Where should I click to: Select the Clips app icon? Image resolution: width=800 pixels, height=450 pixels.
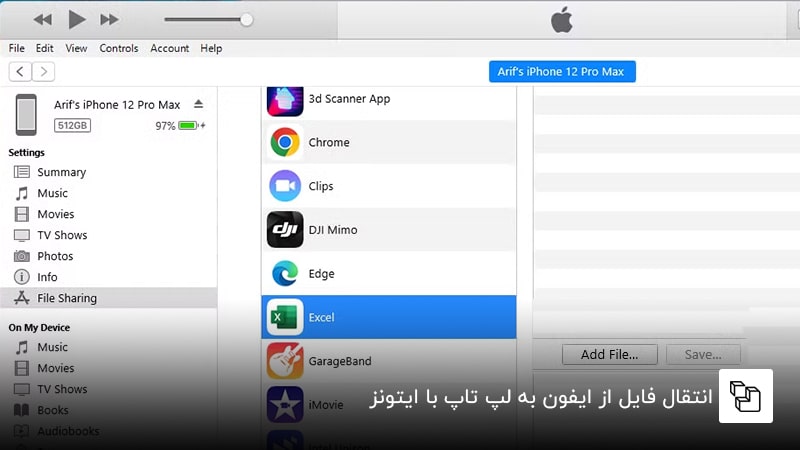click(x=285, y=186)
